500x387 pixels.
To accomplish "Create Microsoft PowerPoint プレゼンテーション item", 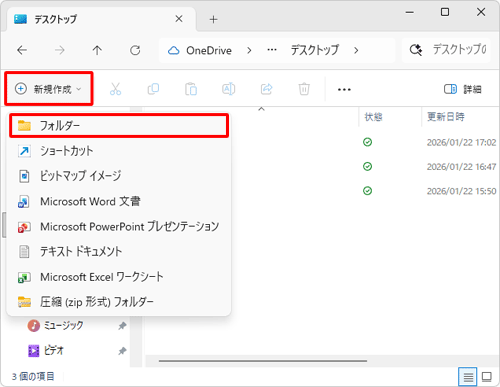I will point(119,227).
